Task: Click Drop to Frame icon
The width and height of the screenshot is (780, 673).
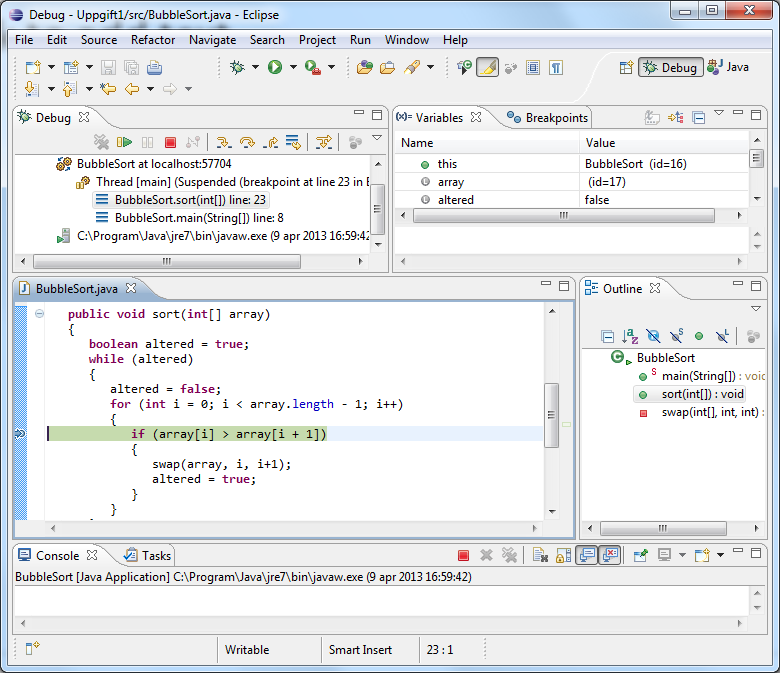Action: [293, 143]
